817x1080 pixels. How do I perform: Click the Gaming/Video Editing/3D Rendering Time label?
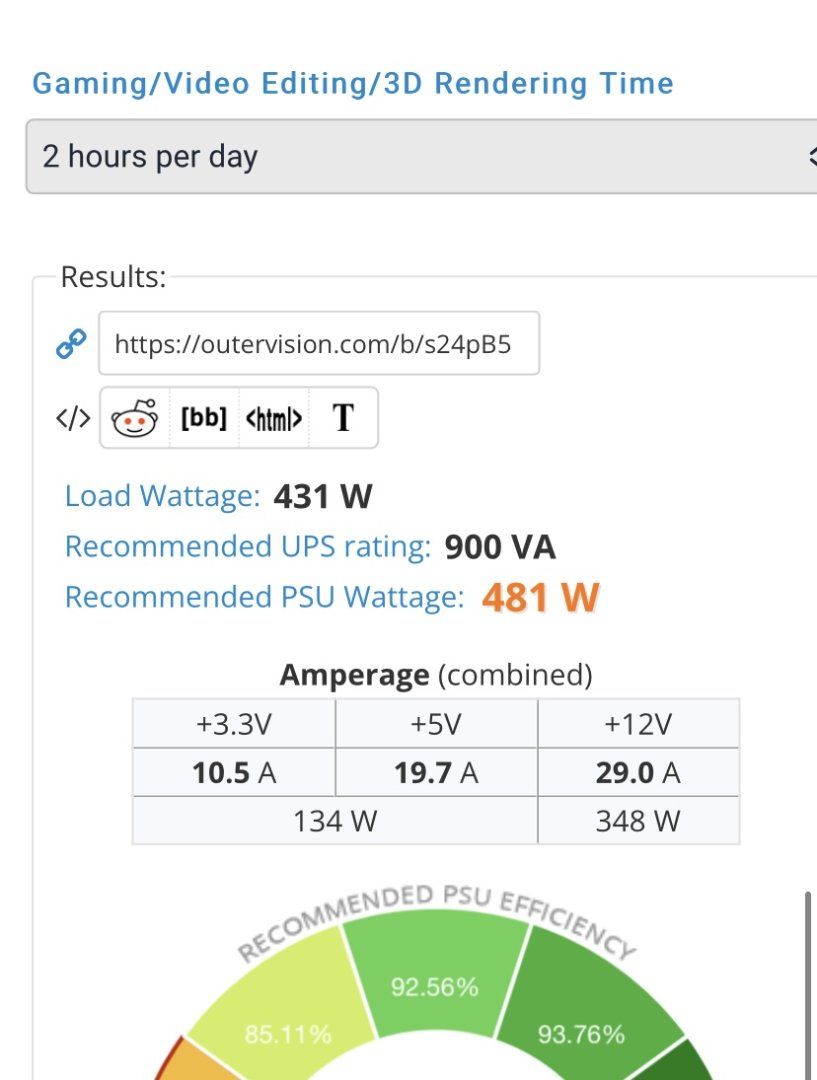coord(353,83)
